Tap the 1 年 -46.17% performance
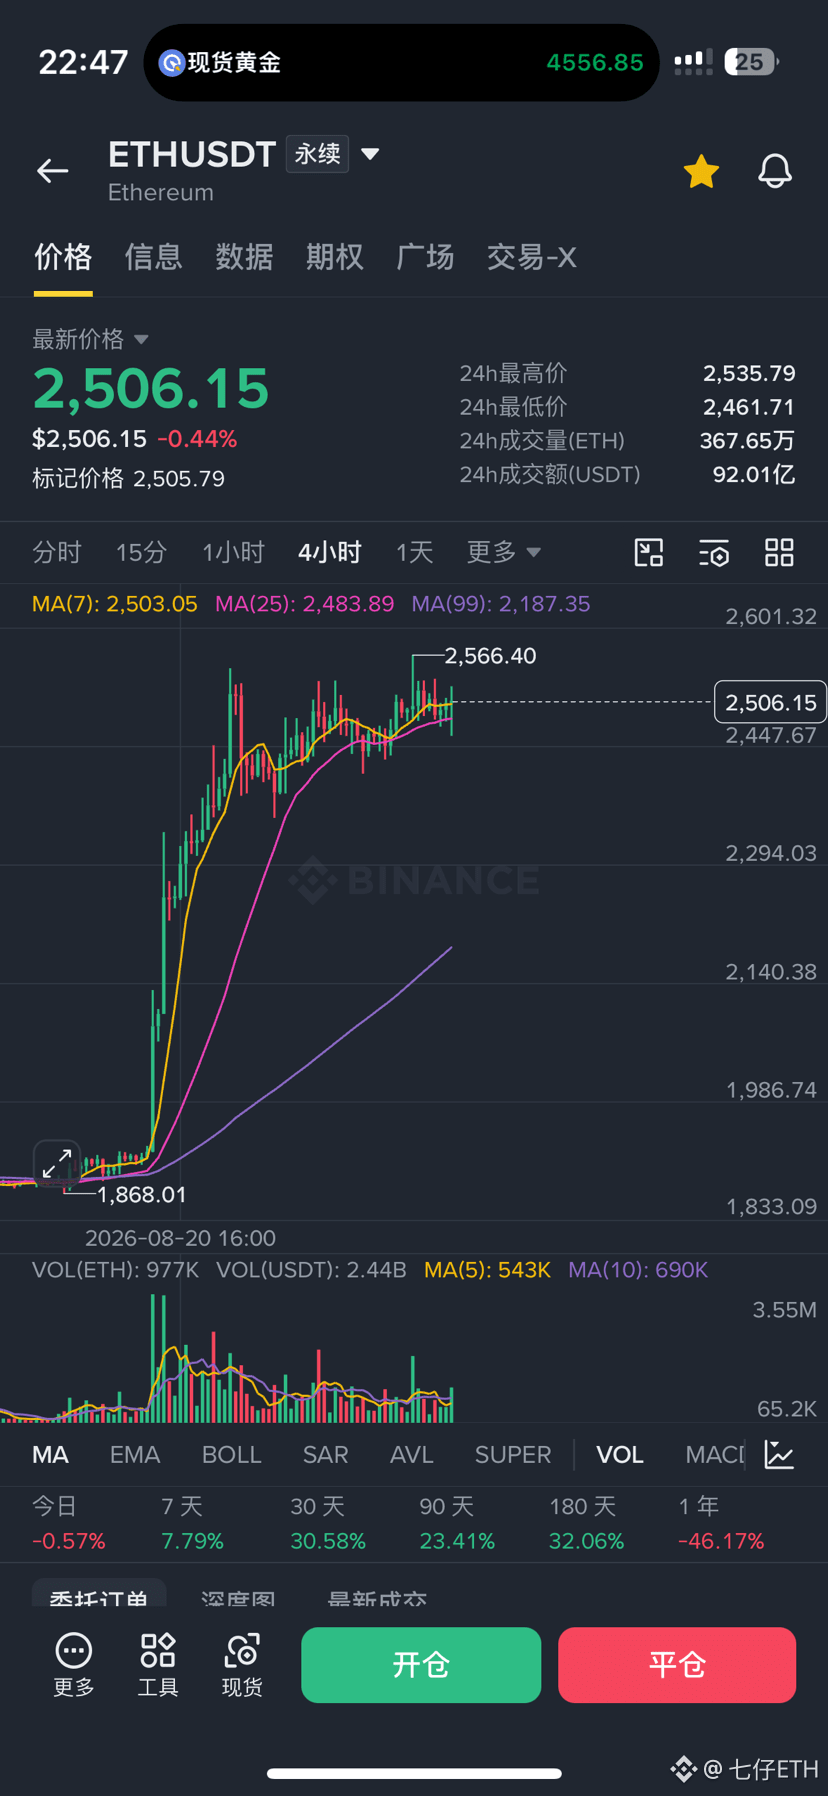This screenshot has height=1796, width=828. pos(721,1523)
